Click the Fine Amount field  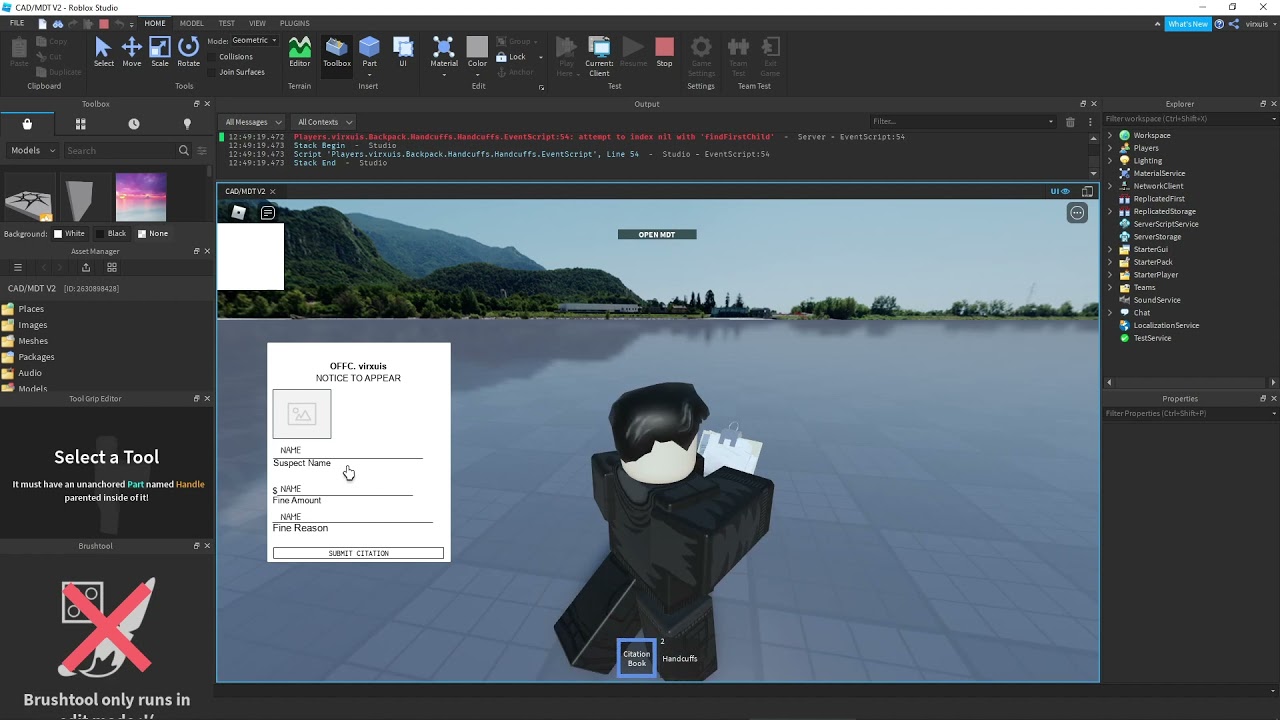345,489
